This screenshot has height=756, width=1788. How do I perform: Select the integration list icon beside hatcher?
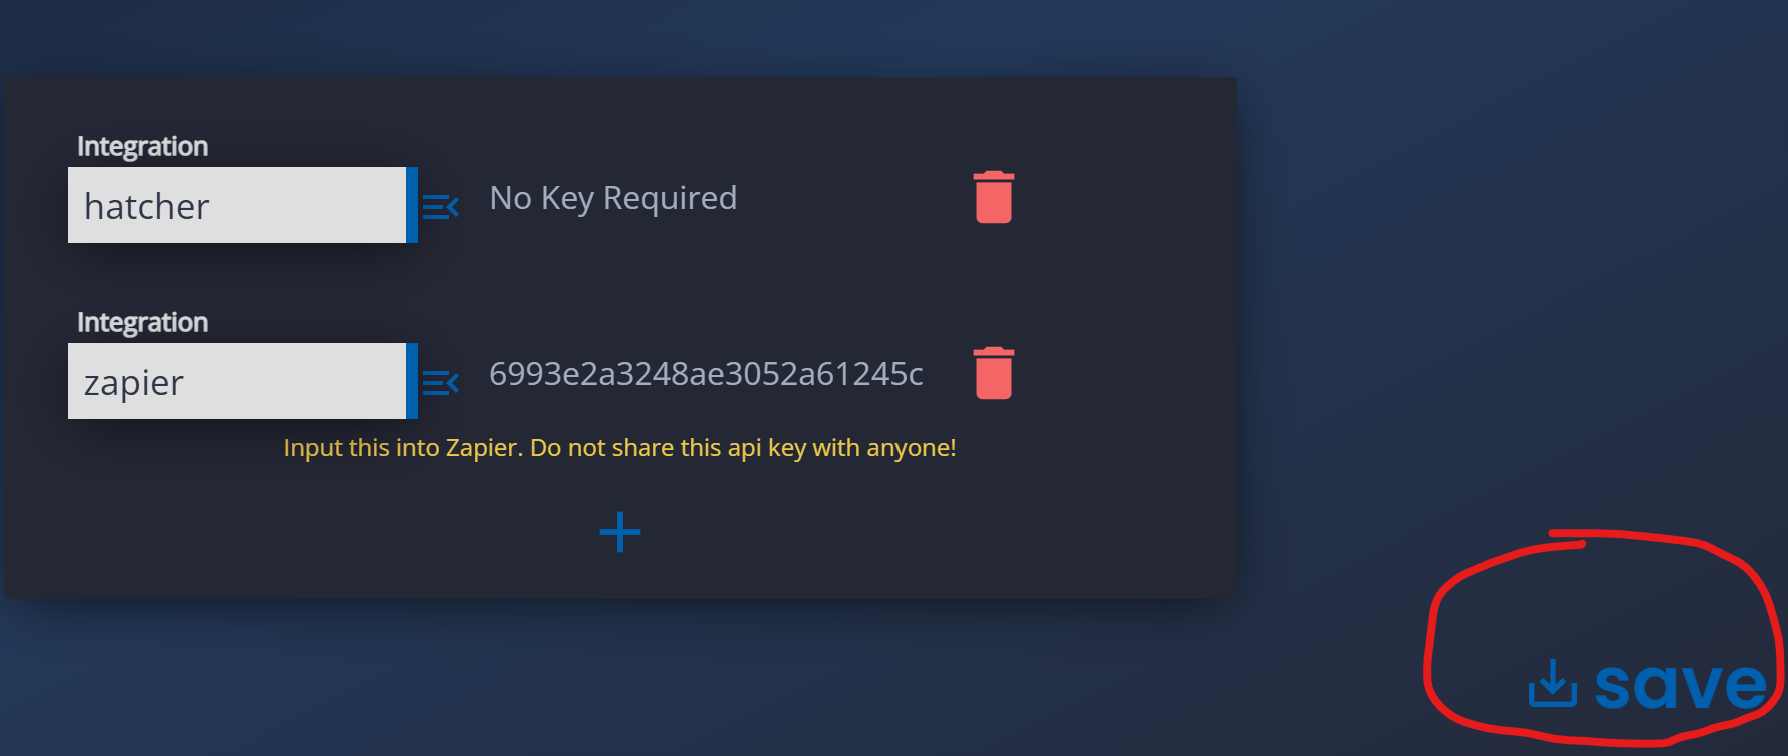(x=440, y=205)
